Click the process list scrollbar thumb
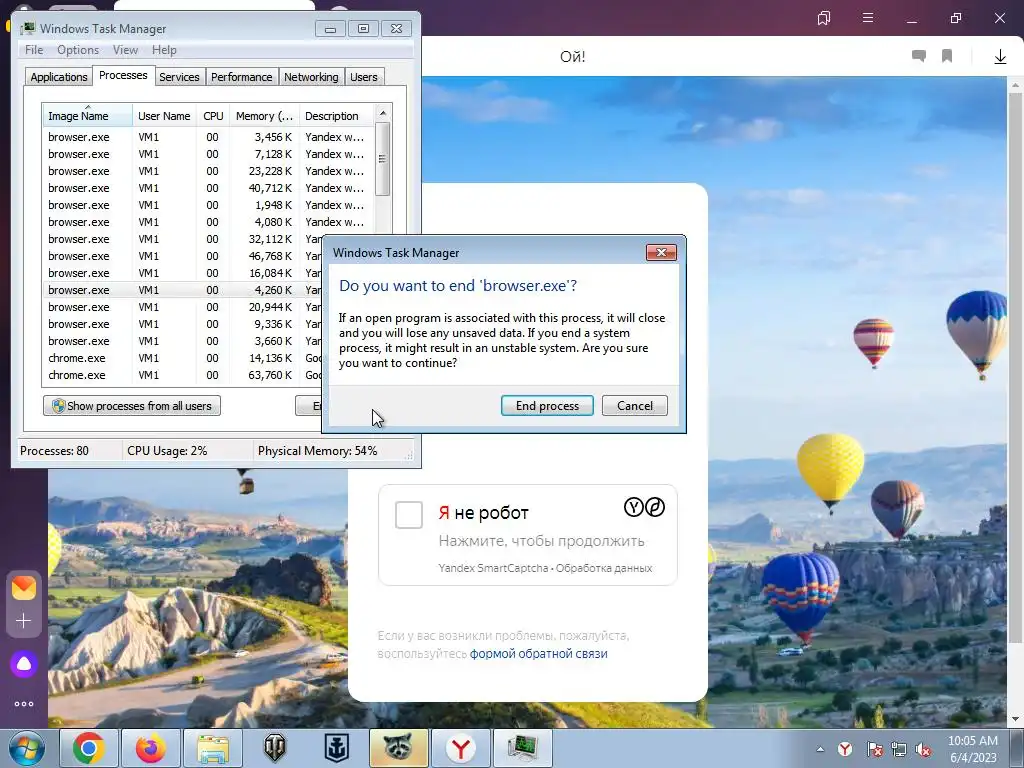1024x768 pixels. coord(383,159)
